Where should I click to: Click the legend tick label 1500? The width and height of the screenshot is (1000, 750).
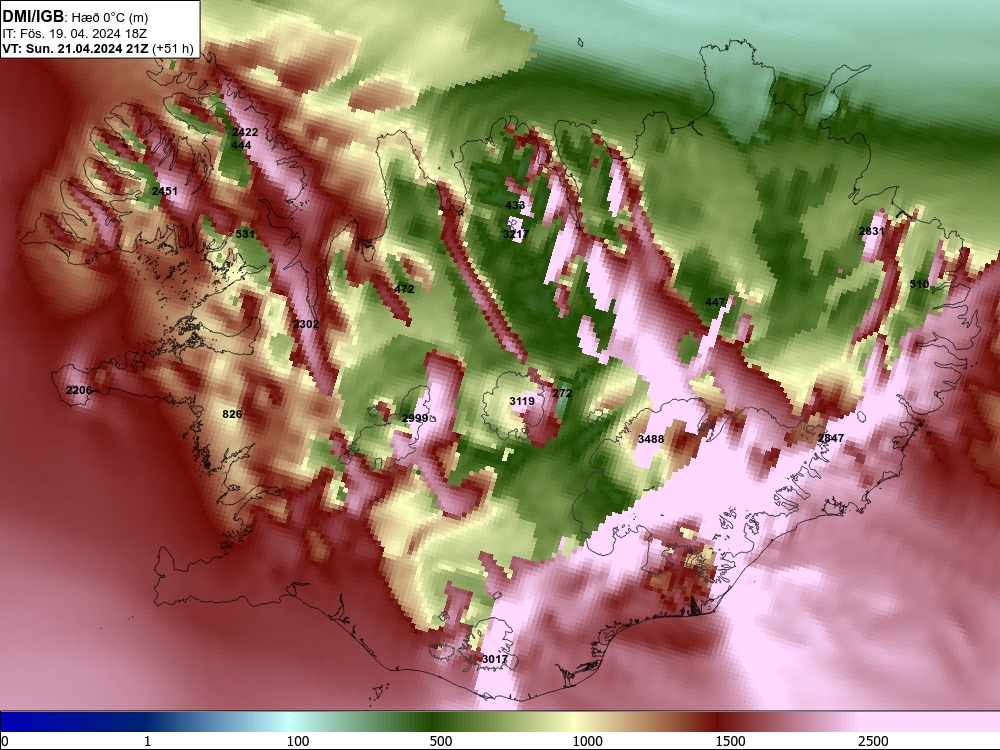point(730,741)
